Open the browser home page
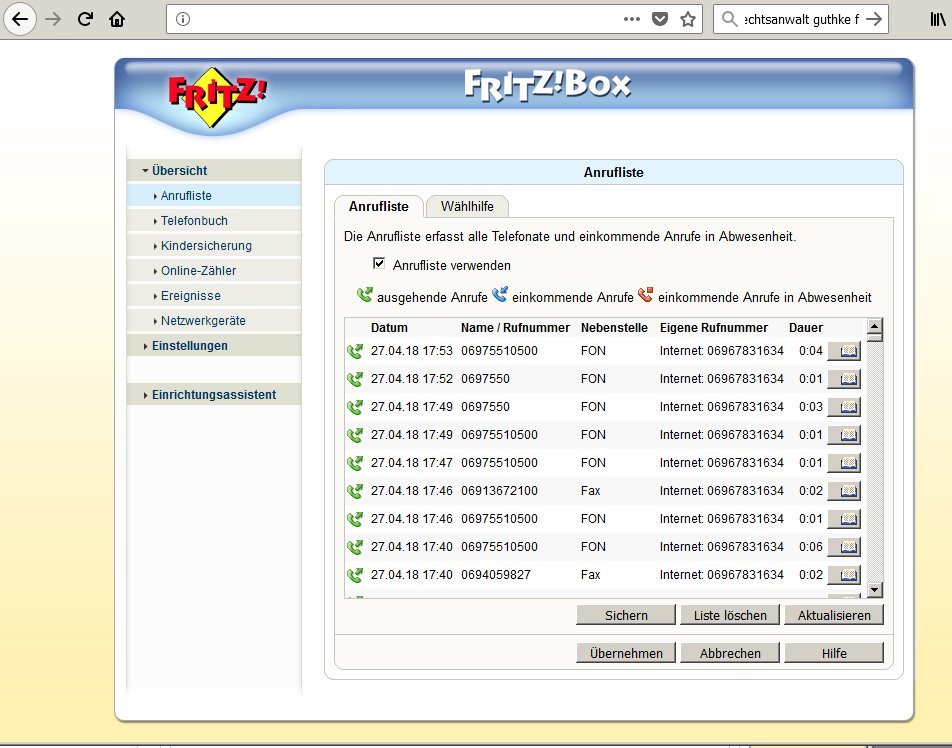Image resolution: width=952 pixels, height=748 pixels. [x=117, y=19]
